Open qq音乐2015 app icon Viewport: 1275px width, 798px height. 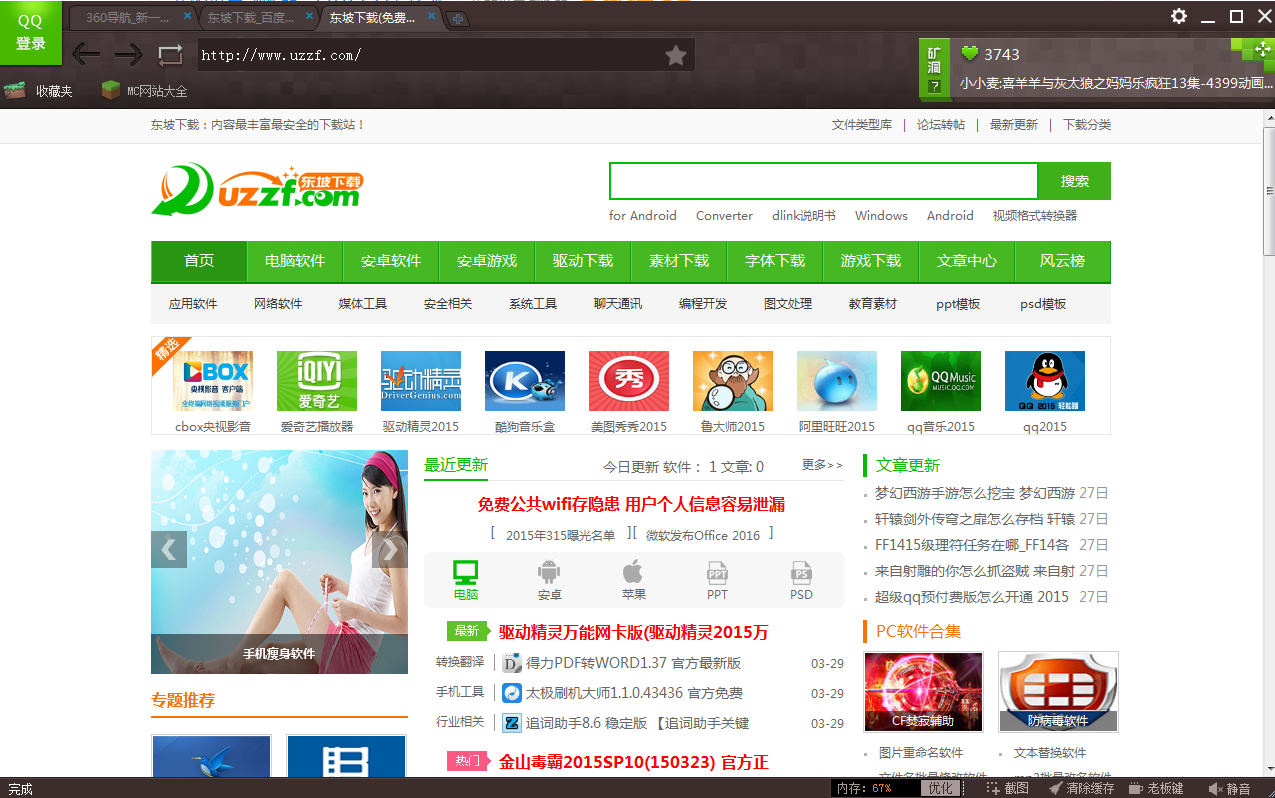point(941,381)
